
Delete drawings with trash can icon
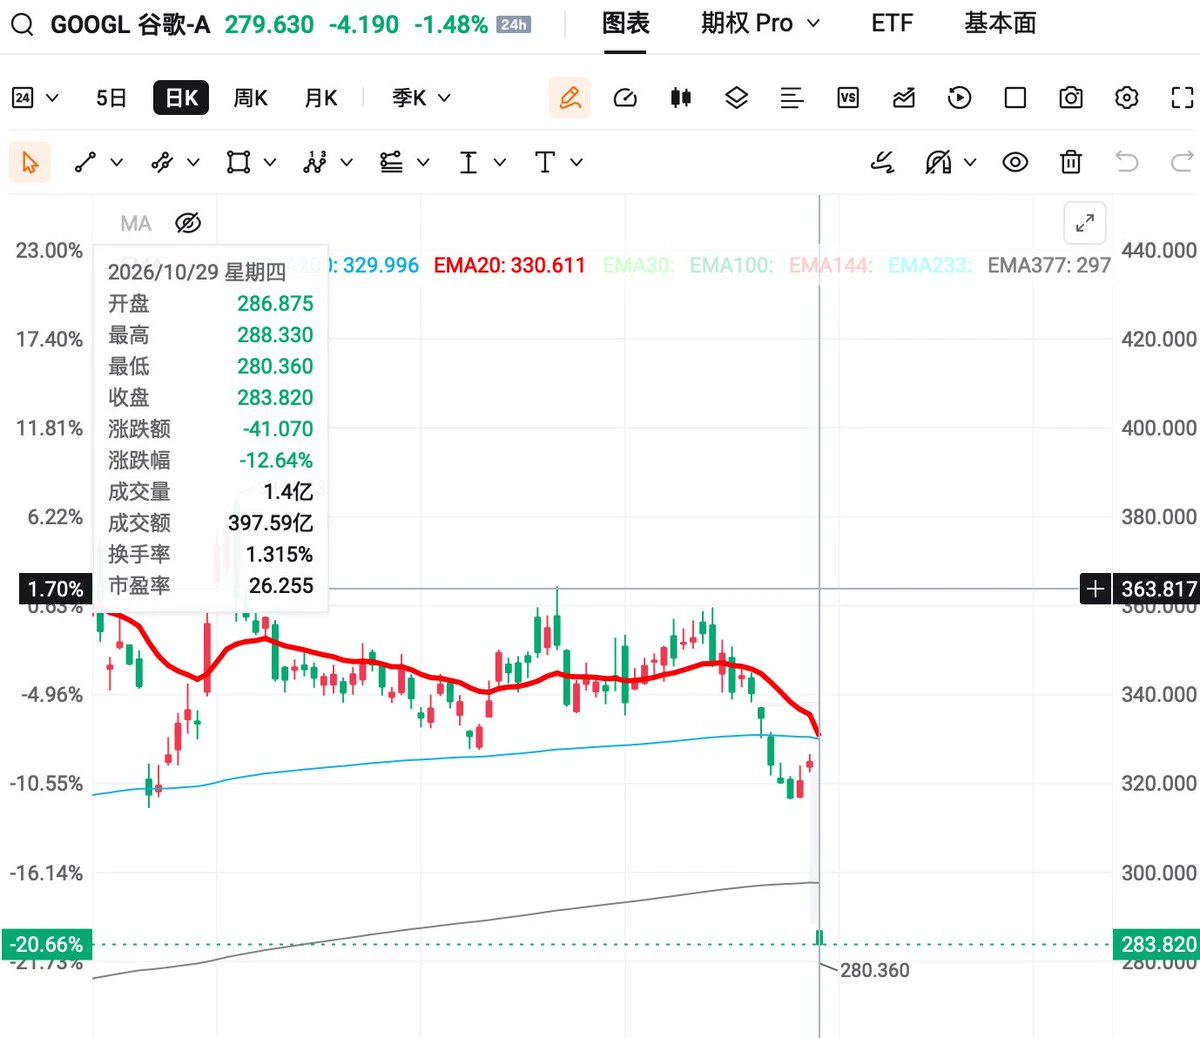(1071, 162)
